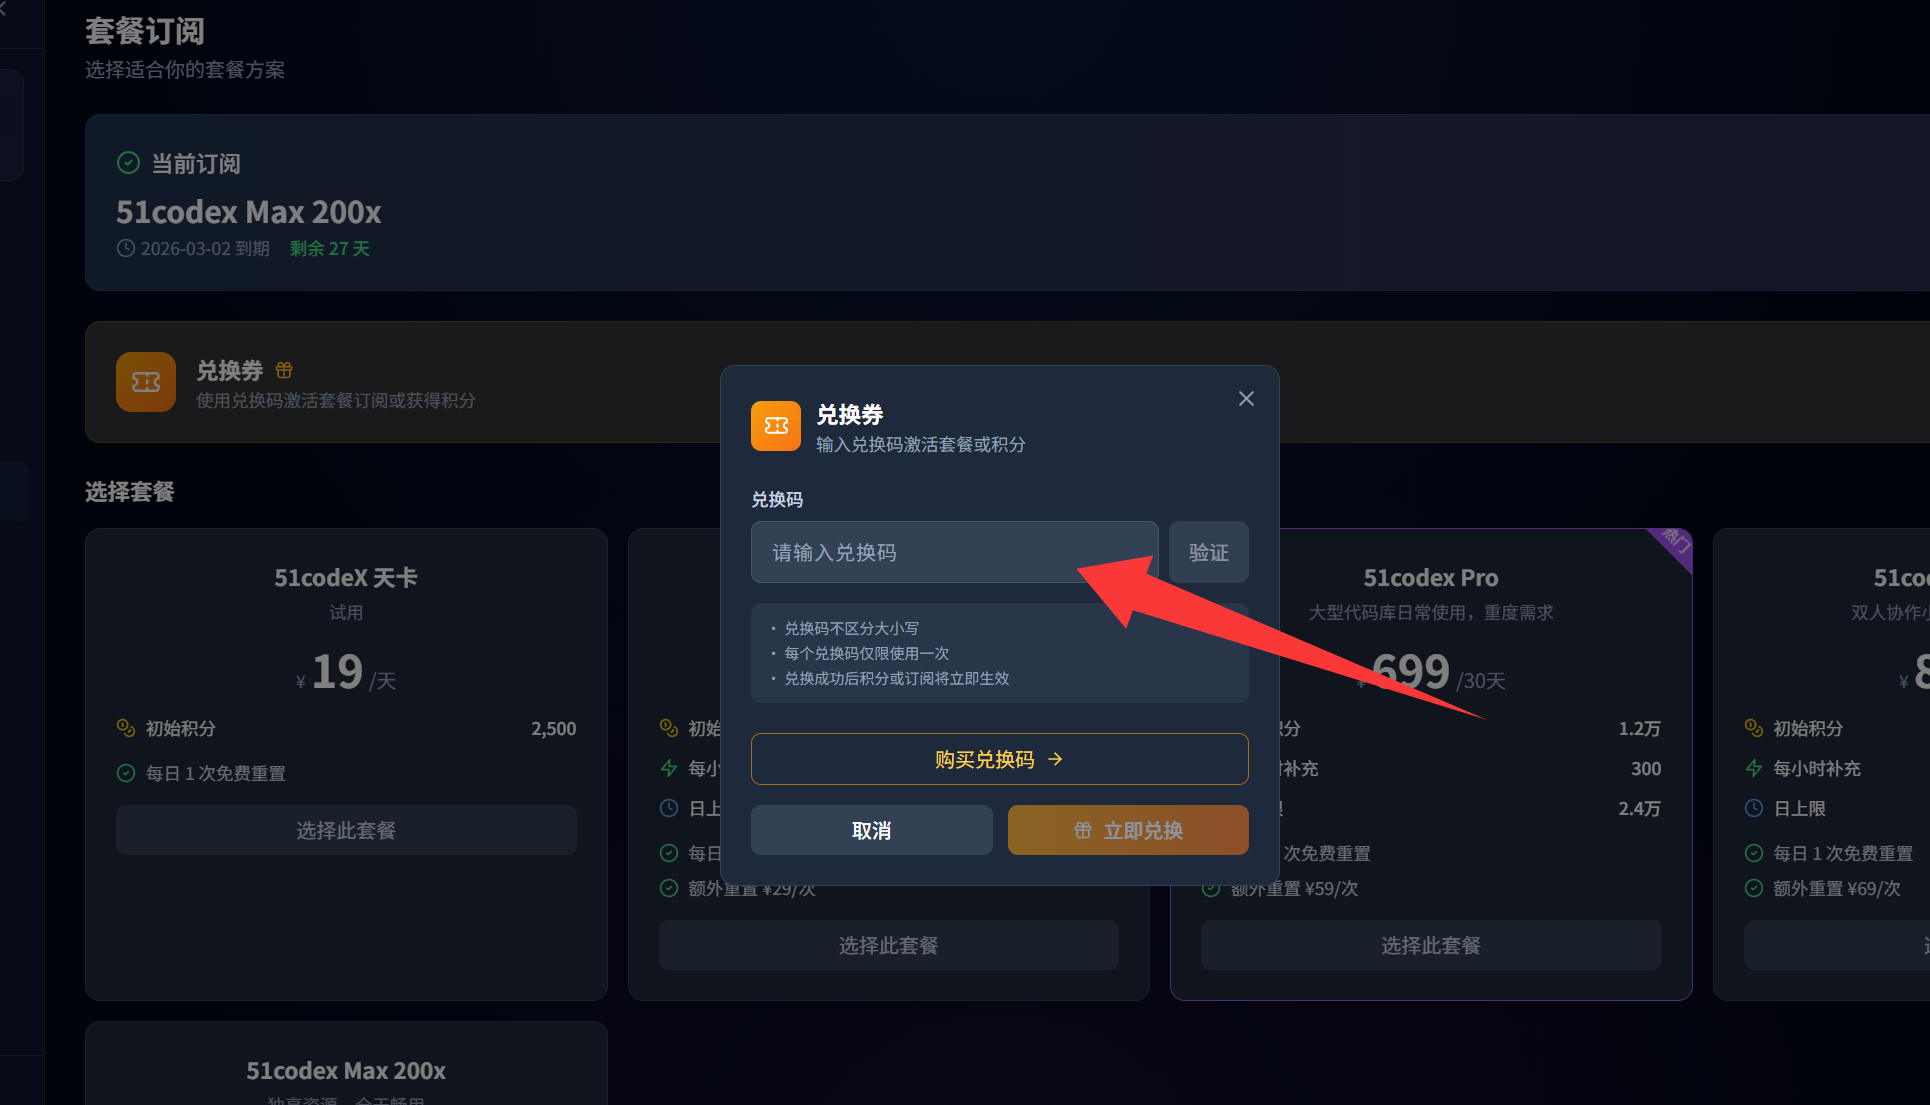Viewport: 1930px width, 1105px height.
Task: Click the coupon icon in 兑换券 banner
Action: [x=146, y=382]
